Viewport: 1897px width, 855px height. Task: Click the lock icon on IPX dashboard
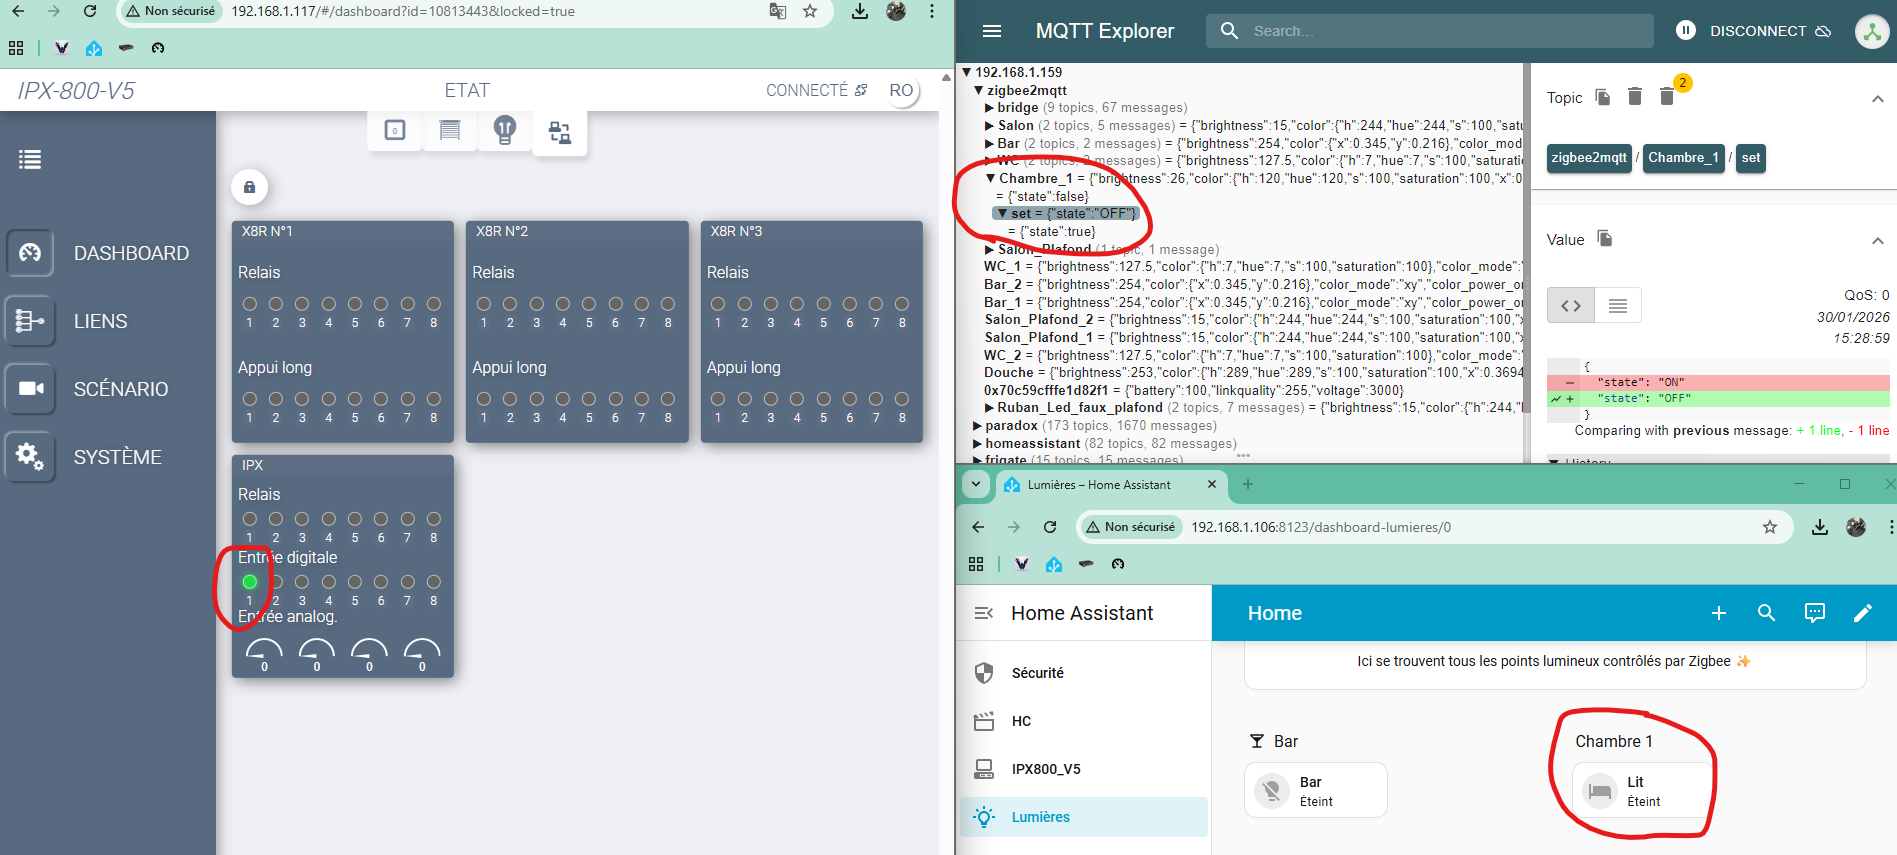(x=249, y=187)
